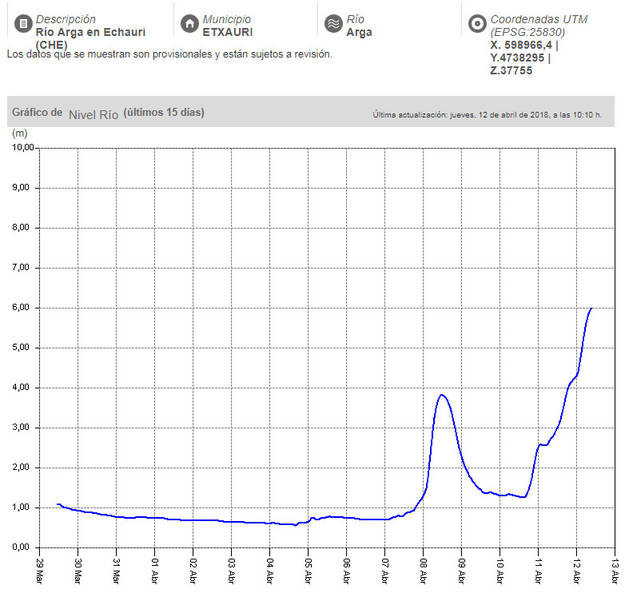Viewport: 629px width, 605px height.
Task: Click the 10,00 y-axis label
Action: 21,148
